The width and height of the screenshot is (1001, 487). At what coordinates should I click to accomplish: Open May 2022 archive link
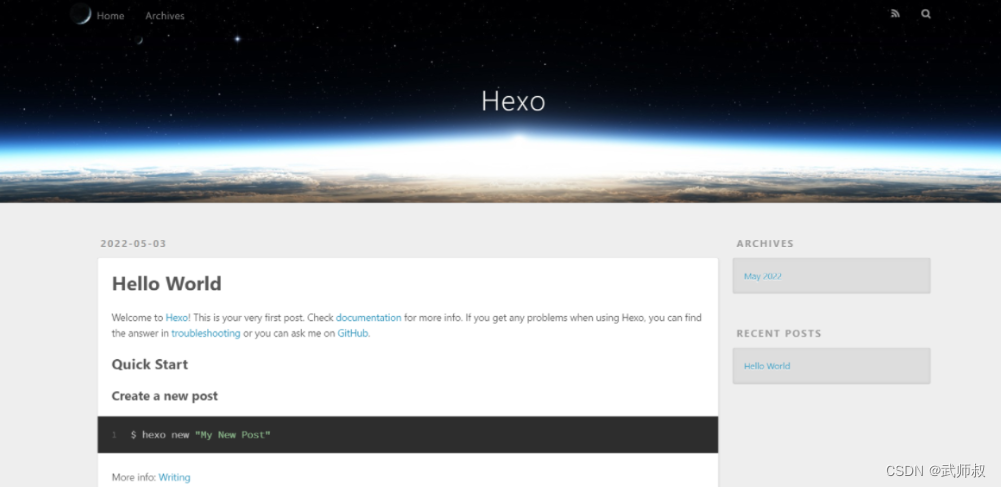click(762, 276)
